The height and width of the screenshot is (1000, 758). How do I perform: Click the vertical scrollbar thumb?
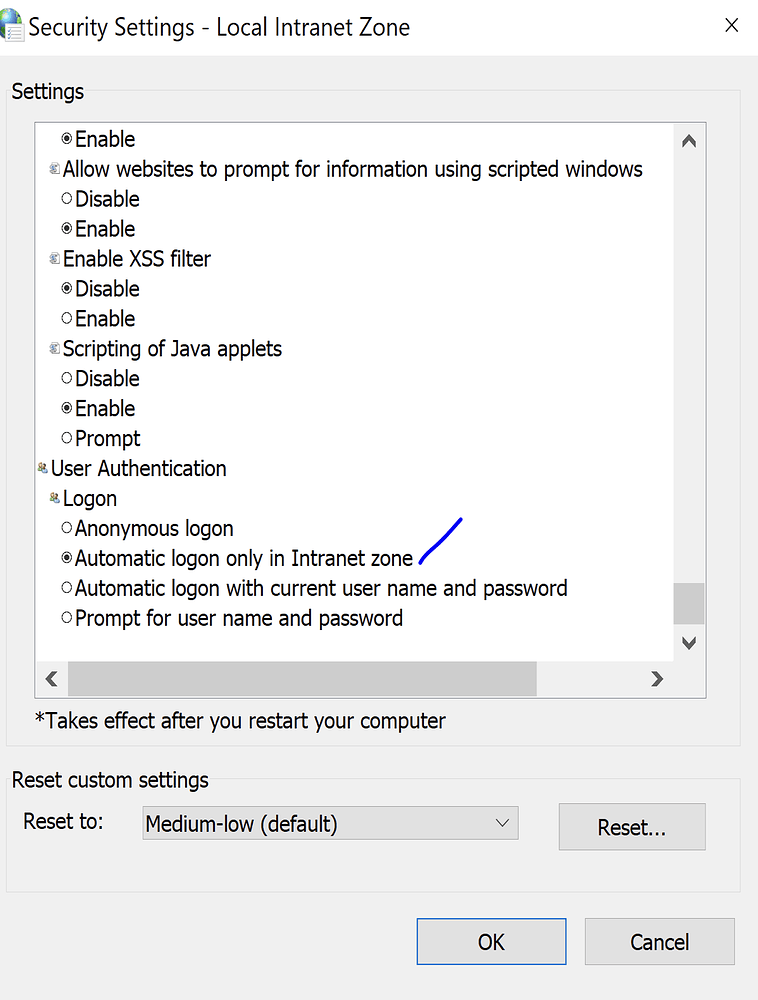click(689, 603)
